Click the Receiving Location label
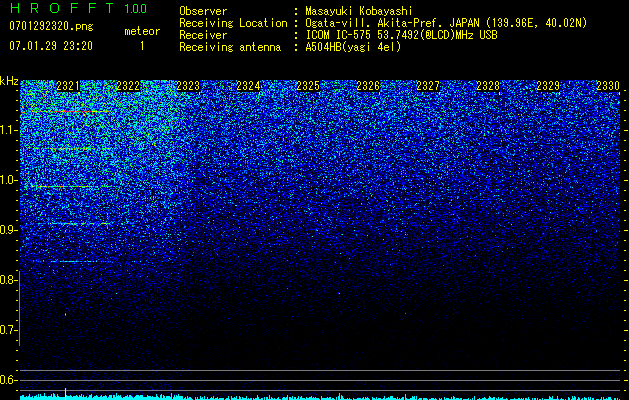The width and height of the screenshot is (629, 400). coord(233,23)
